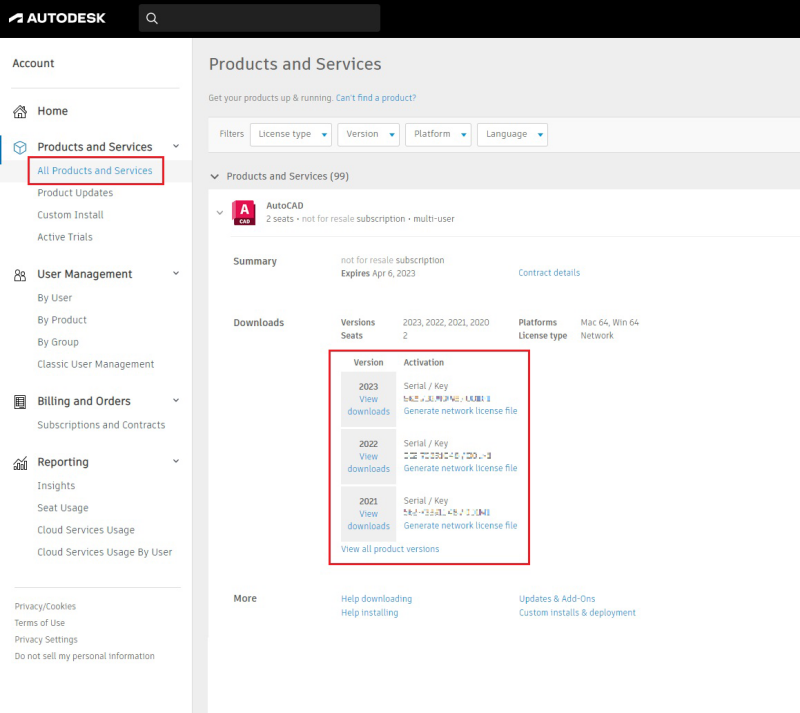Image resolution: width=800 pixels, height=713 pixels.
Task: Open Help downloading link
Action: tap(377, 599)
